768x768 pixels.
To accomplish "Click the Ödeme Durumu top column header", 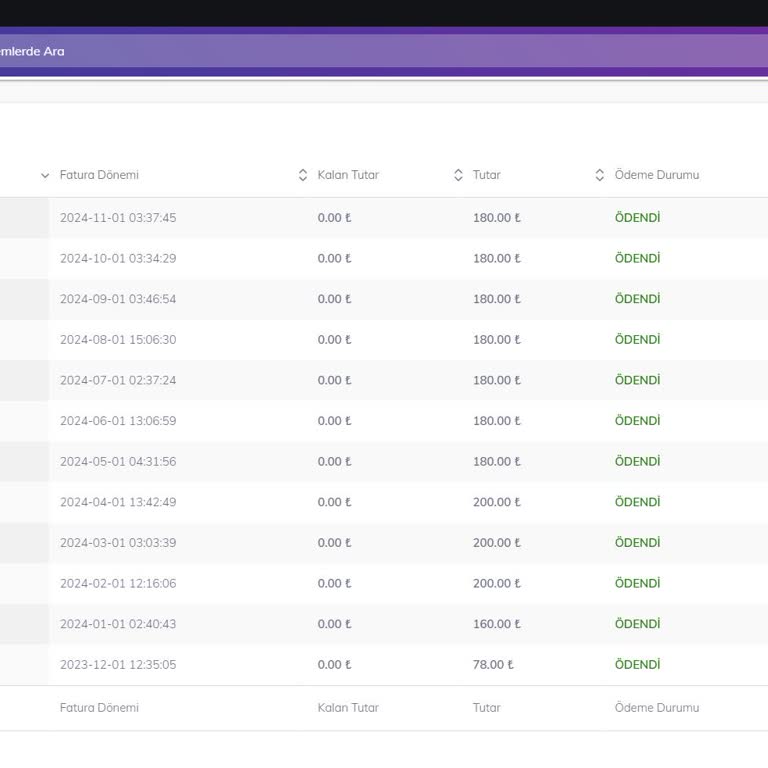I will pos(657,175).
